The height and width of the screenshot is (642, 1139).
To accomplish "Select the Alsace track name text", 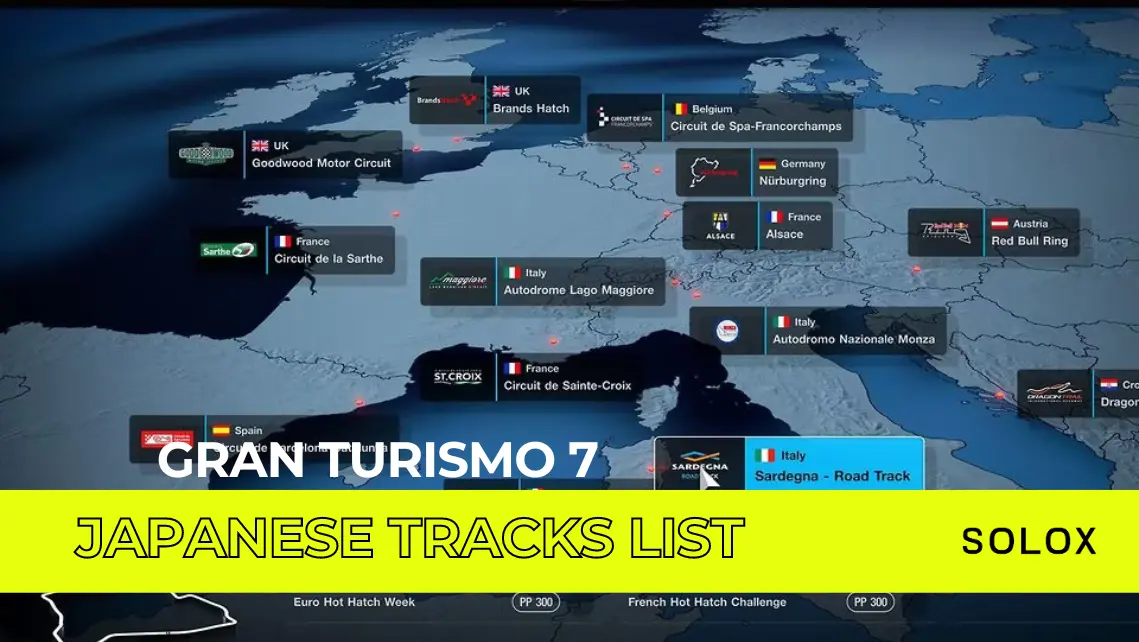I will click(x=785, y=234).
